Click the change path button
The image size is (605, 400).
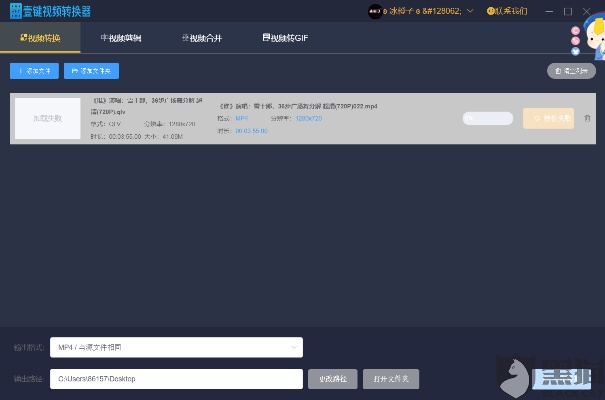coord(332,379)
